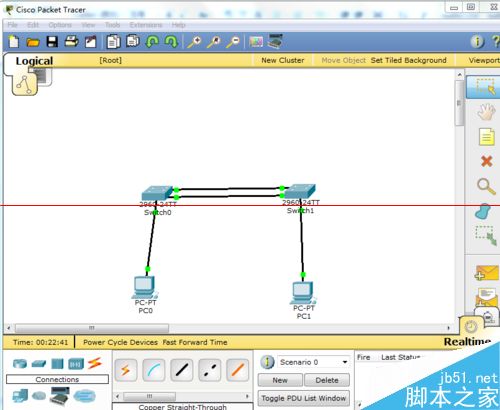Image resolution: width=500 pixels, height=410 pixels.
Task: Pick the Place Note tool
Action: click(486, 137)
